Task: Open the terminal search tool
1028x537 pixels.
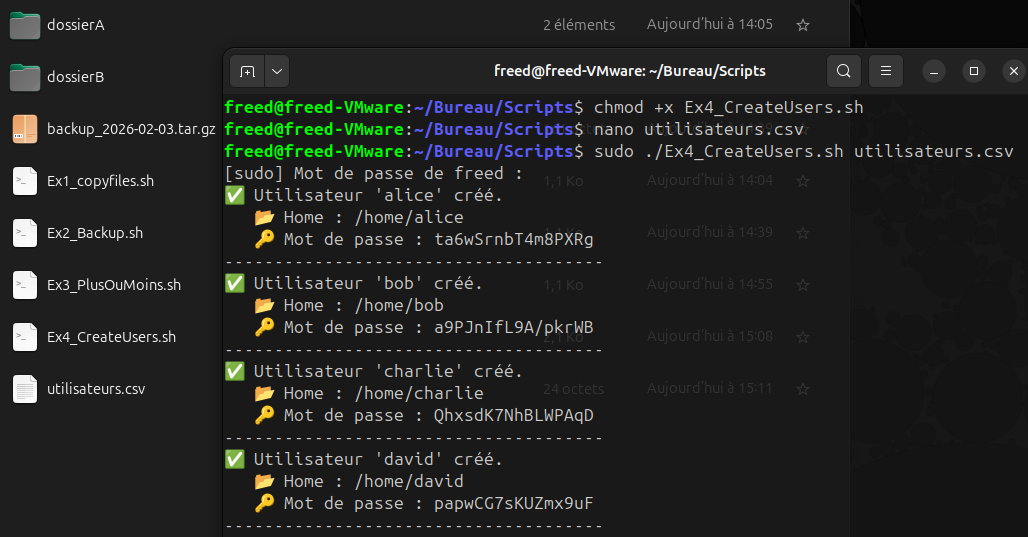Action: click(x=844, y=71)
